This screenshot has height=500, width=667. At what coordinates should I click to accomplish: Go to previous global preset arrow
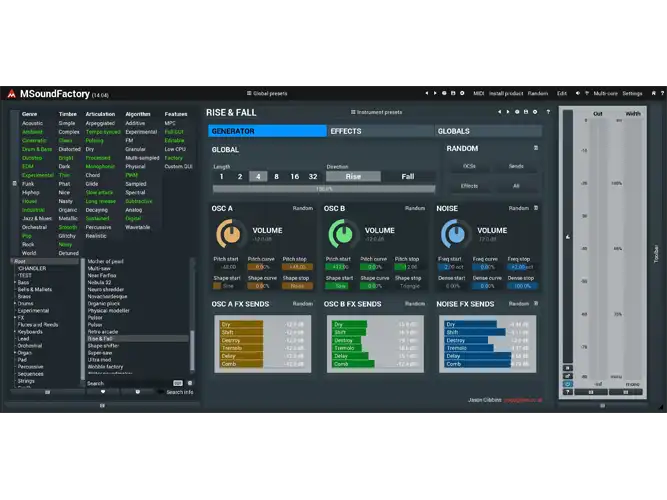[427, 93]
